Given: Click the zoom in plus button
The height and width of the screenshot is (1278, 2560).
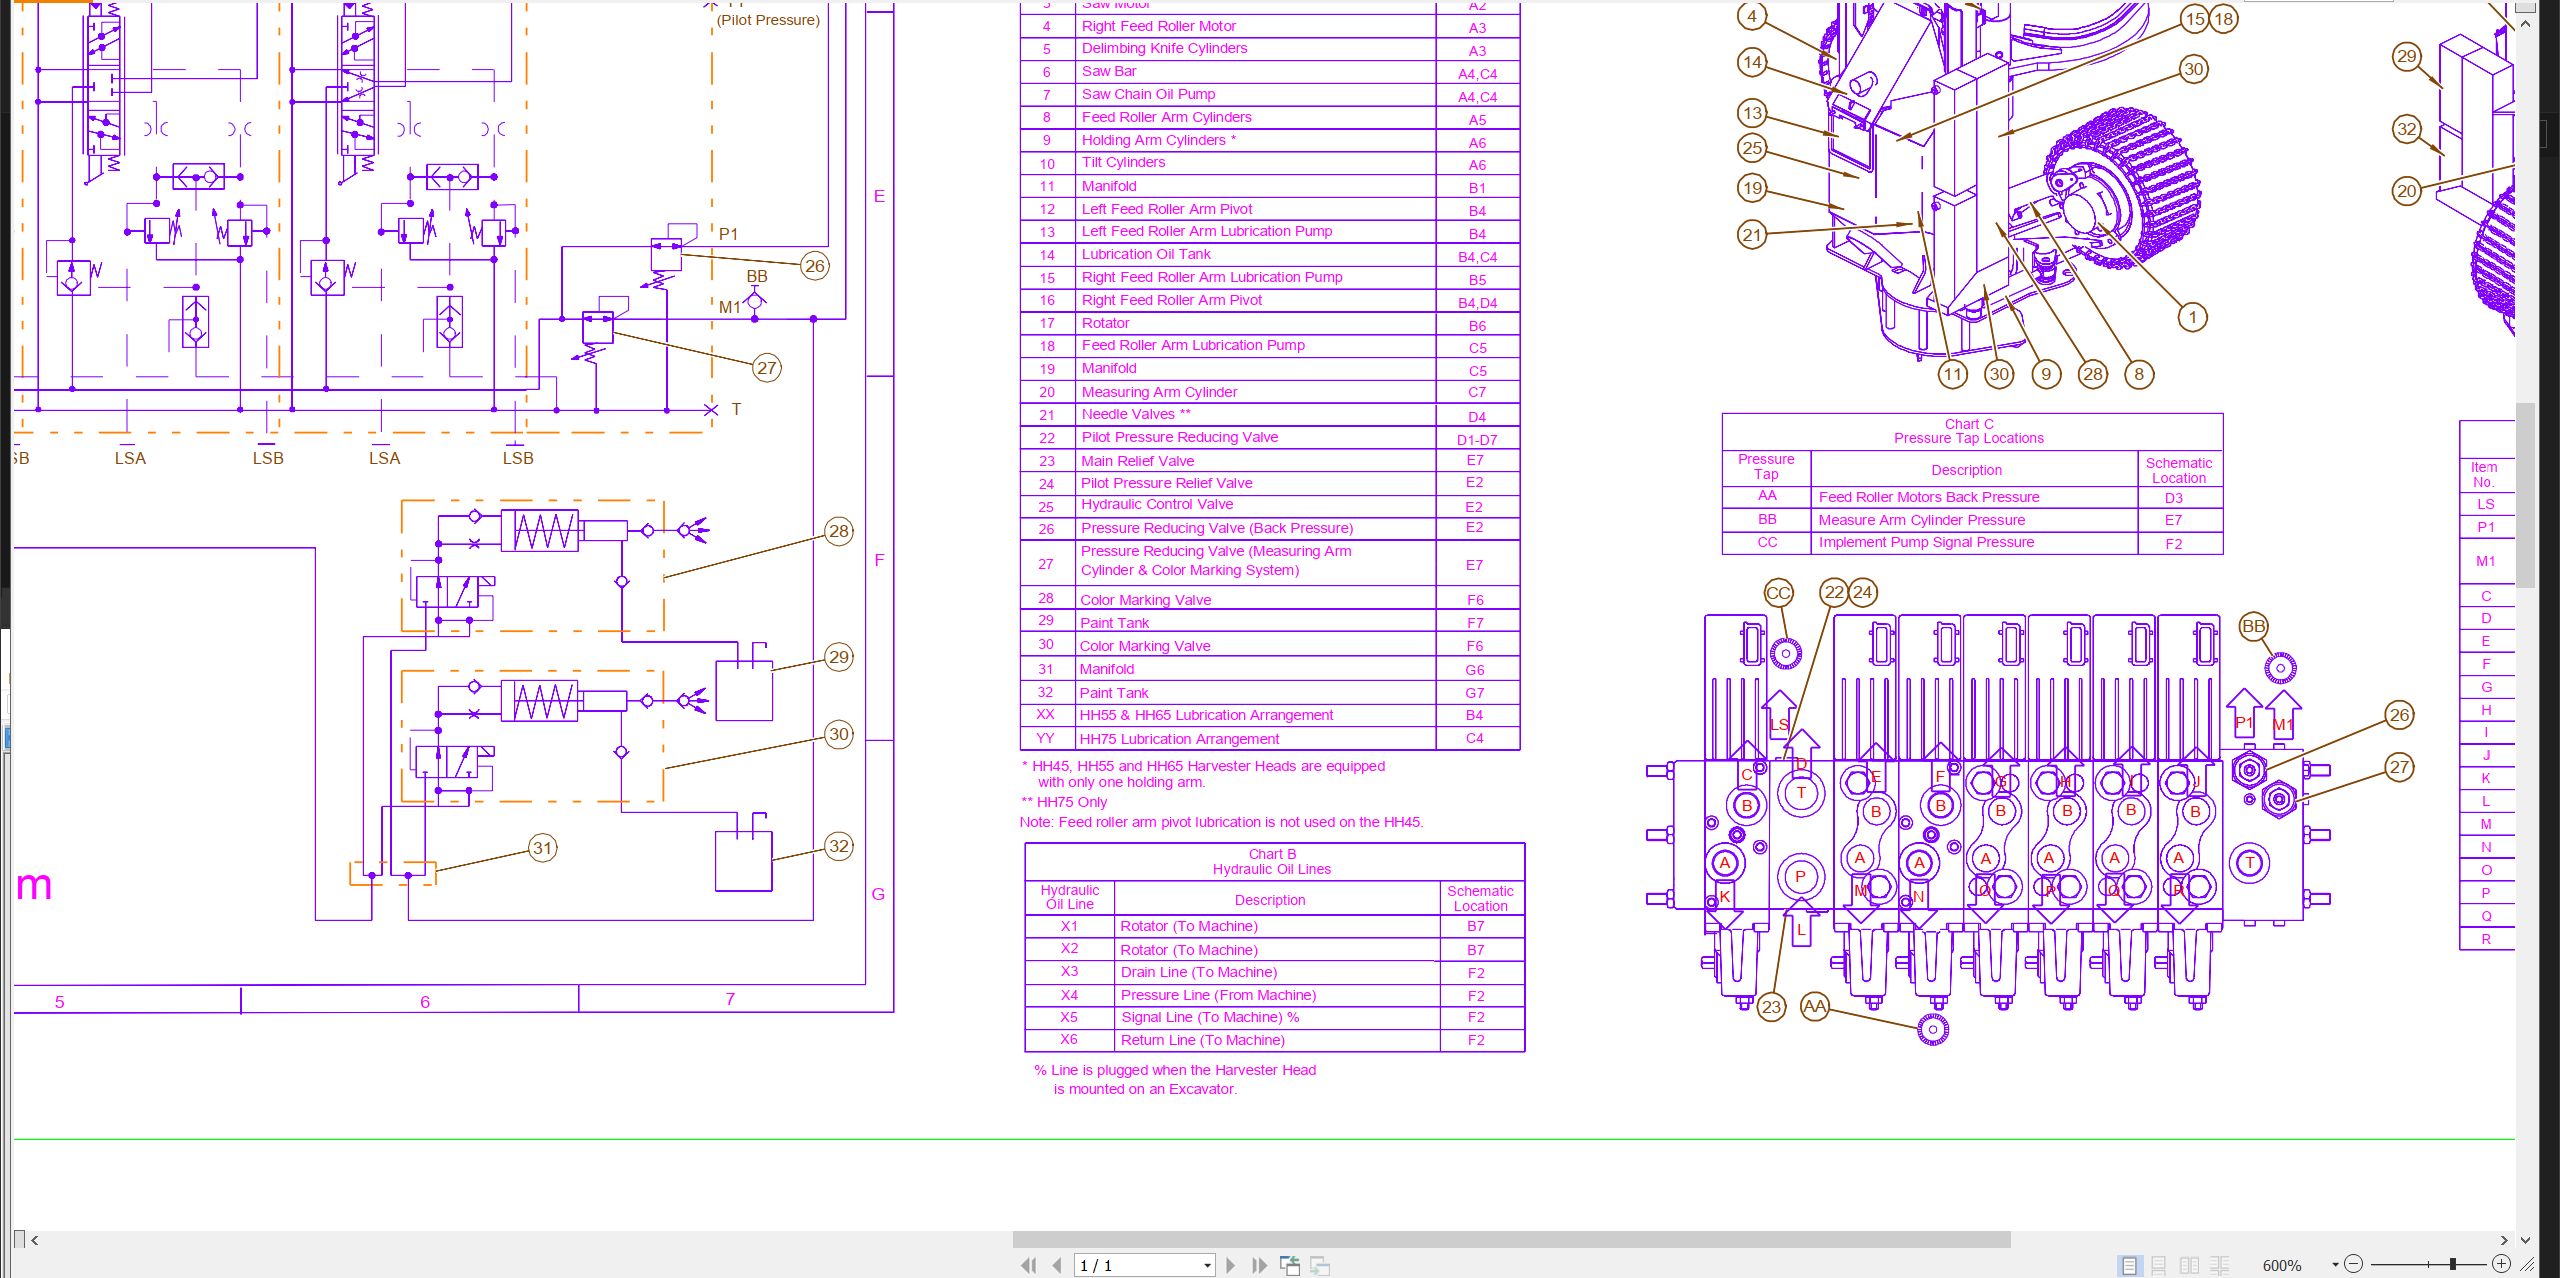Looking at the screenshot, I should (2501, 1264).
